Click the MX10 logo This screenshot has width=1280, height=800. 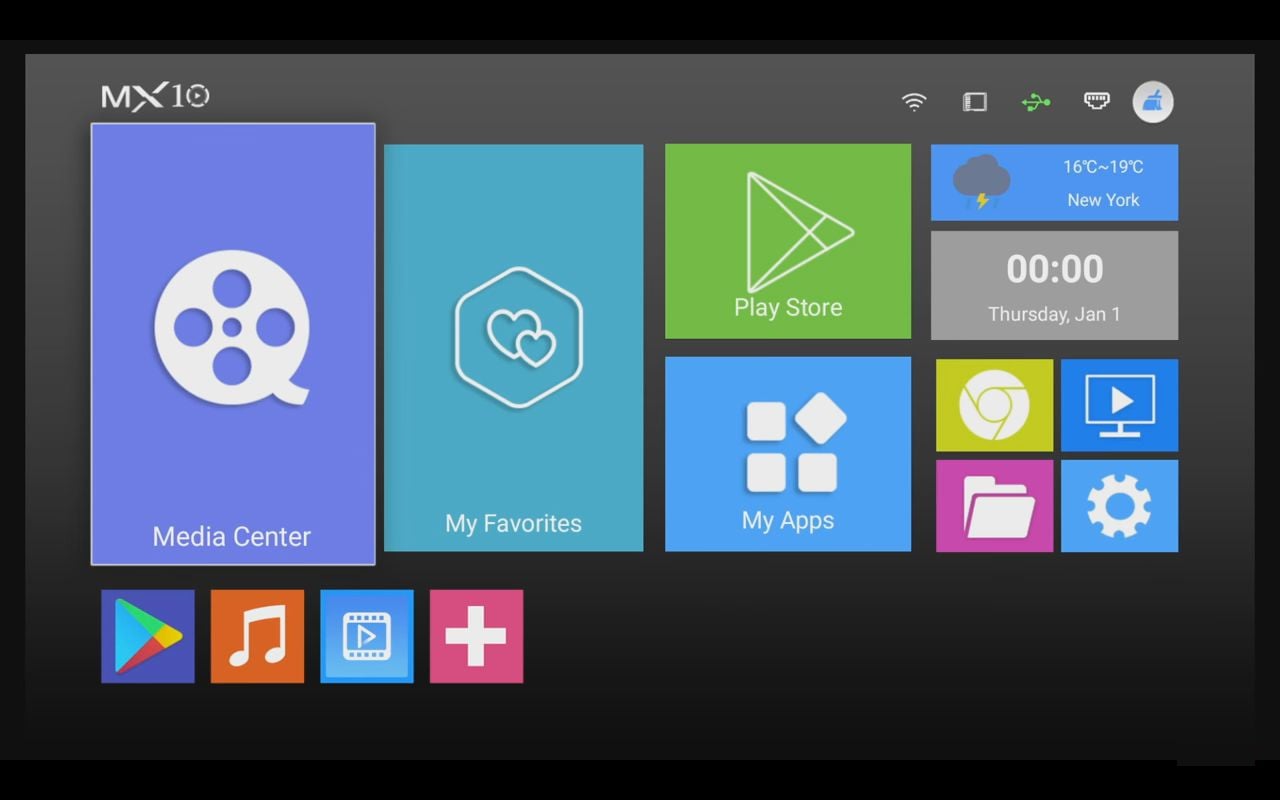coord(155,96)
